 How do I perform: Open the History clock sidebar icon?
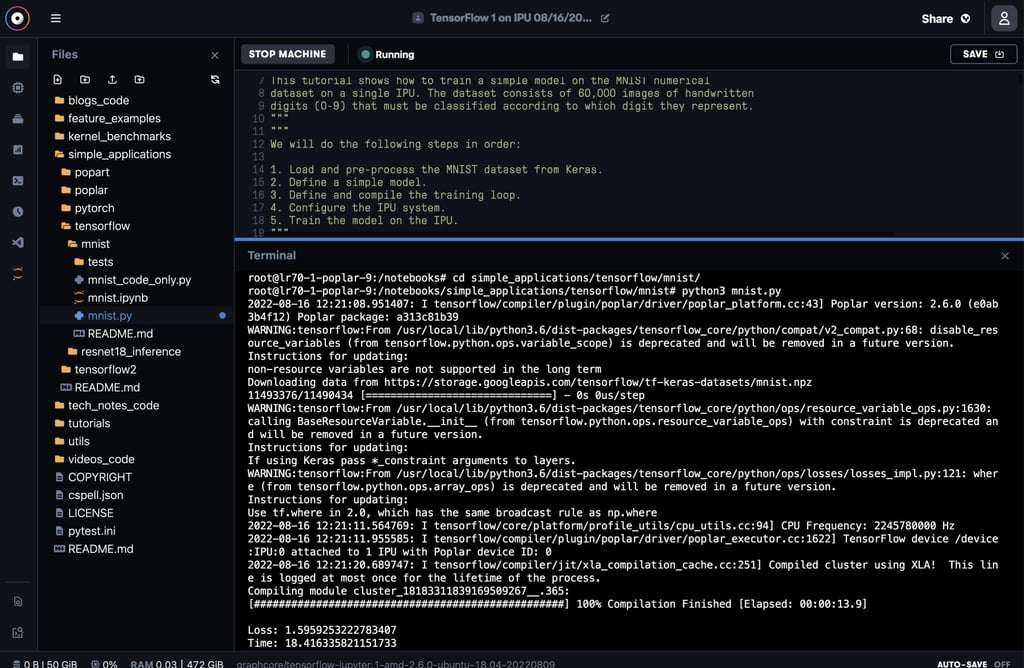click(x=18, y=212)
